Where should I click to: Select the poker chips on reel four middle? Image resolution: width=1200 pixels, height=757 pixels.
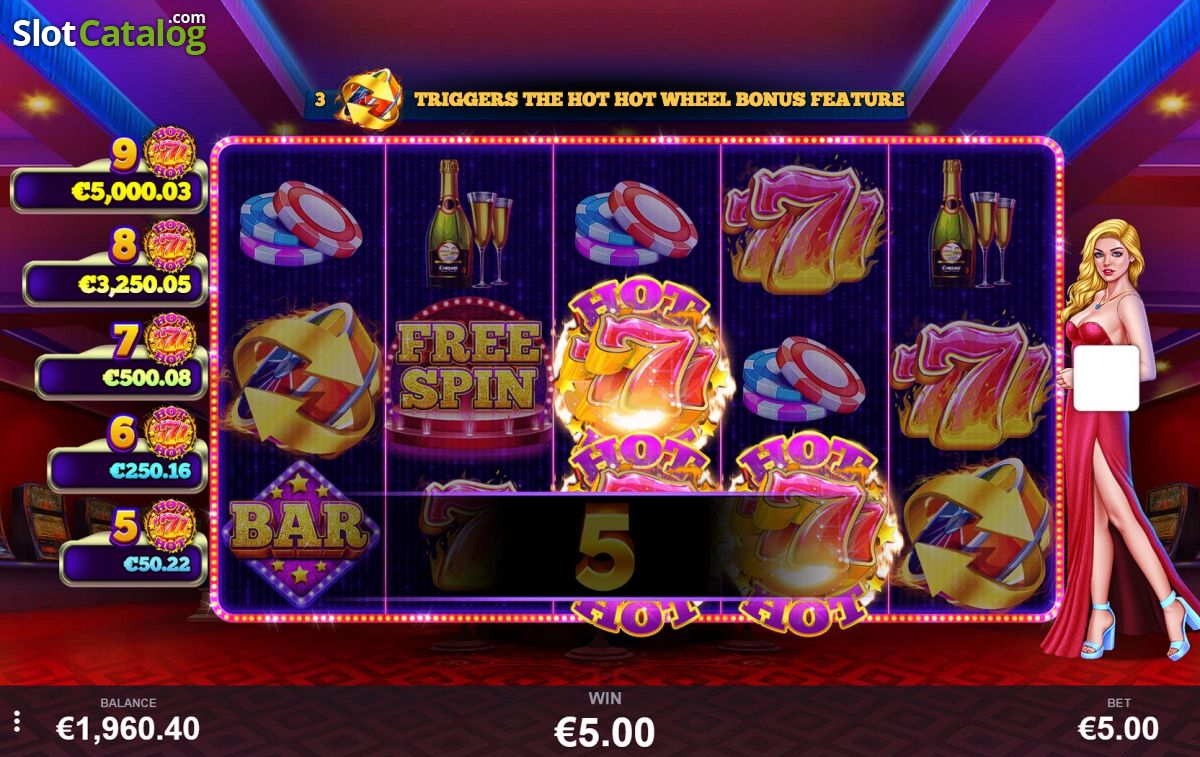click(x=804, y=377)
